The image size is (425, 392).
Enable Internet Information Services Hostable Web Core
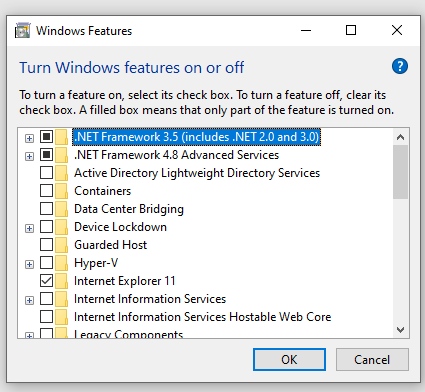point(46,317)
